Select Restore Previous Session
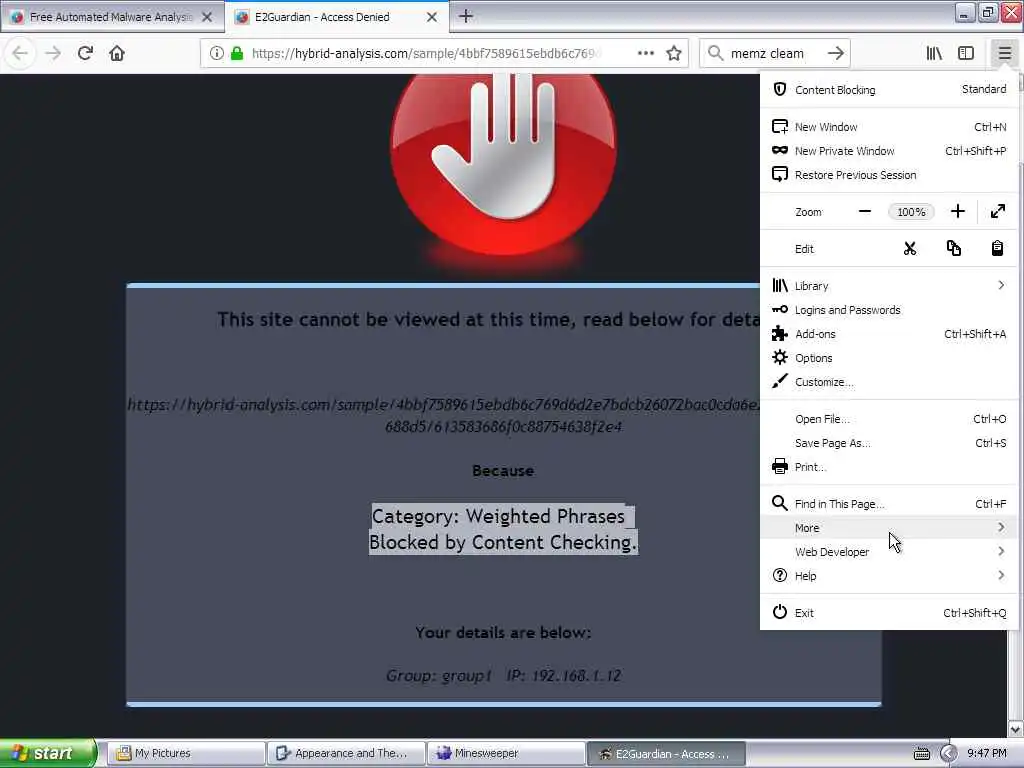 [x=888, y=175]
